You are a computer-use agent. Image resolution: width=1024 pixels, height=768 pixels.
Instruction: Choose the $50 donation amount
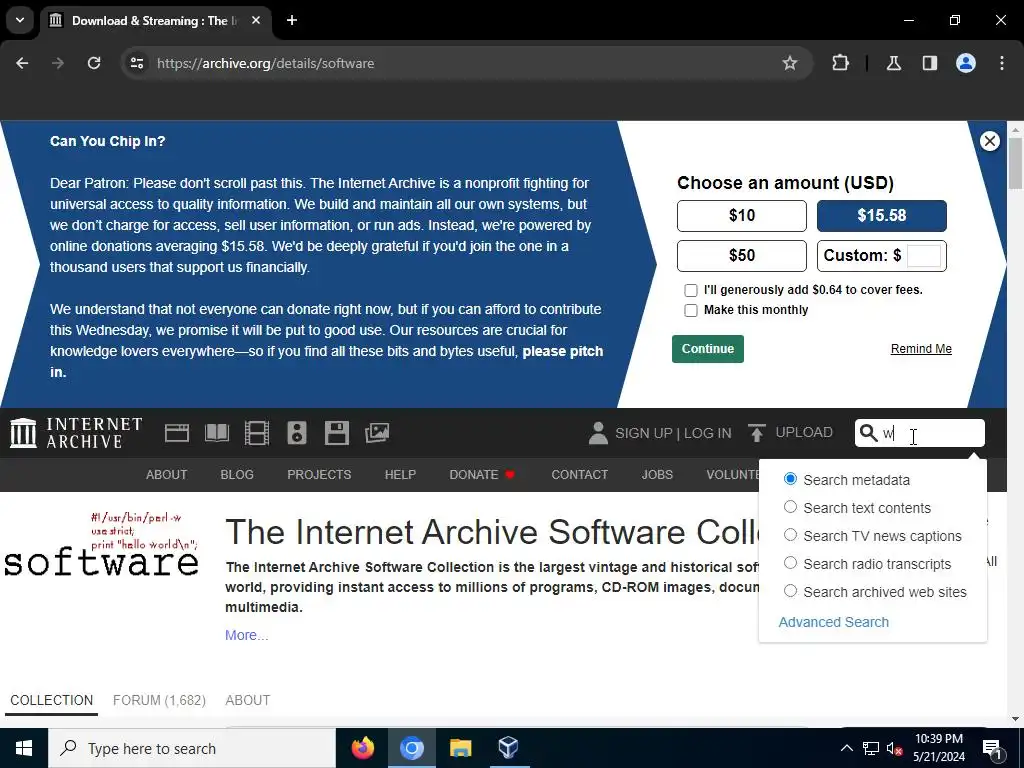[x=742, y=255]
